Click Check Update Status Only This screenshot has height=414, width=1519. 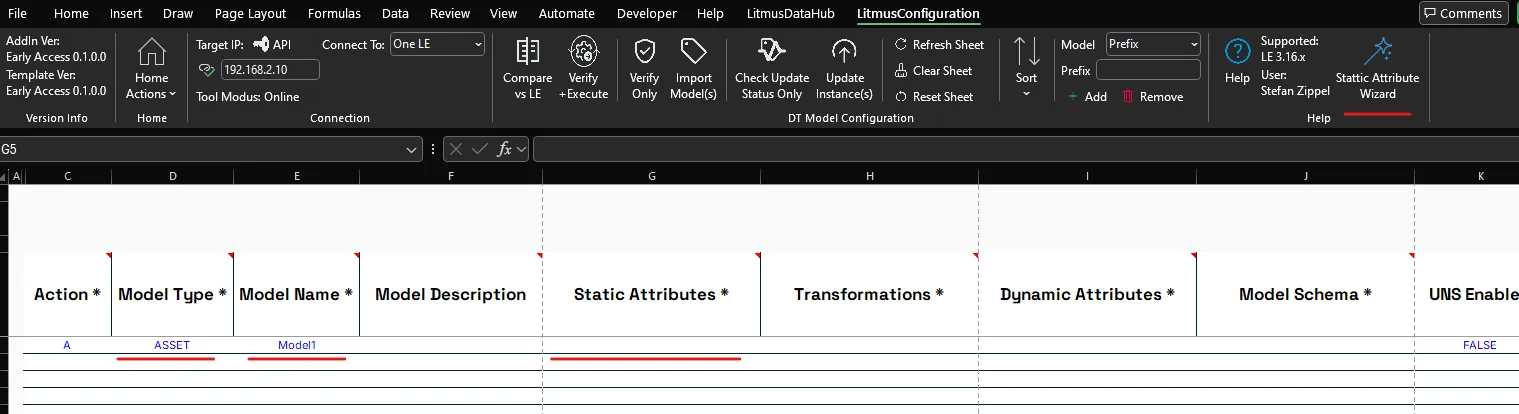772,70
